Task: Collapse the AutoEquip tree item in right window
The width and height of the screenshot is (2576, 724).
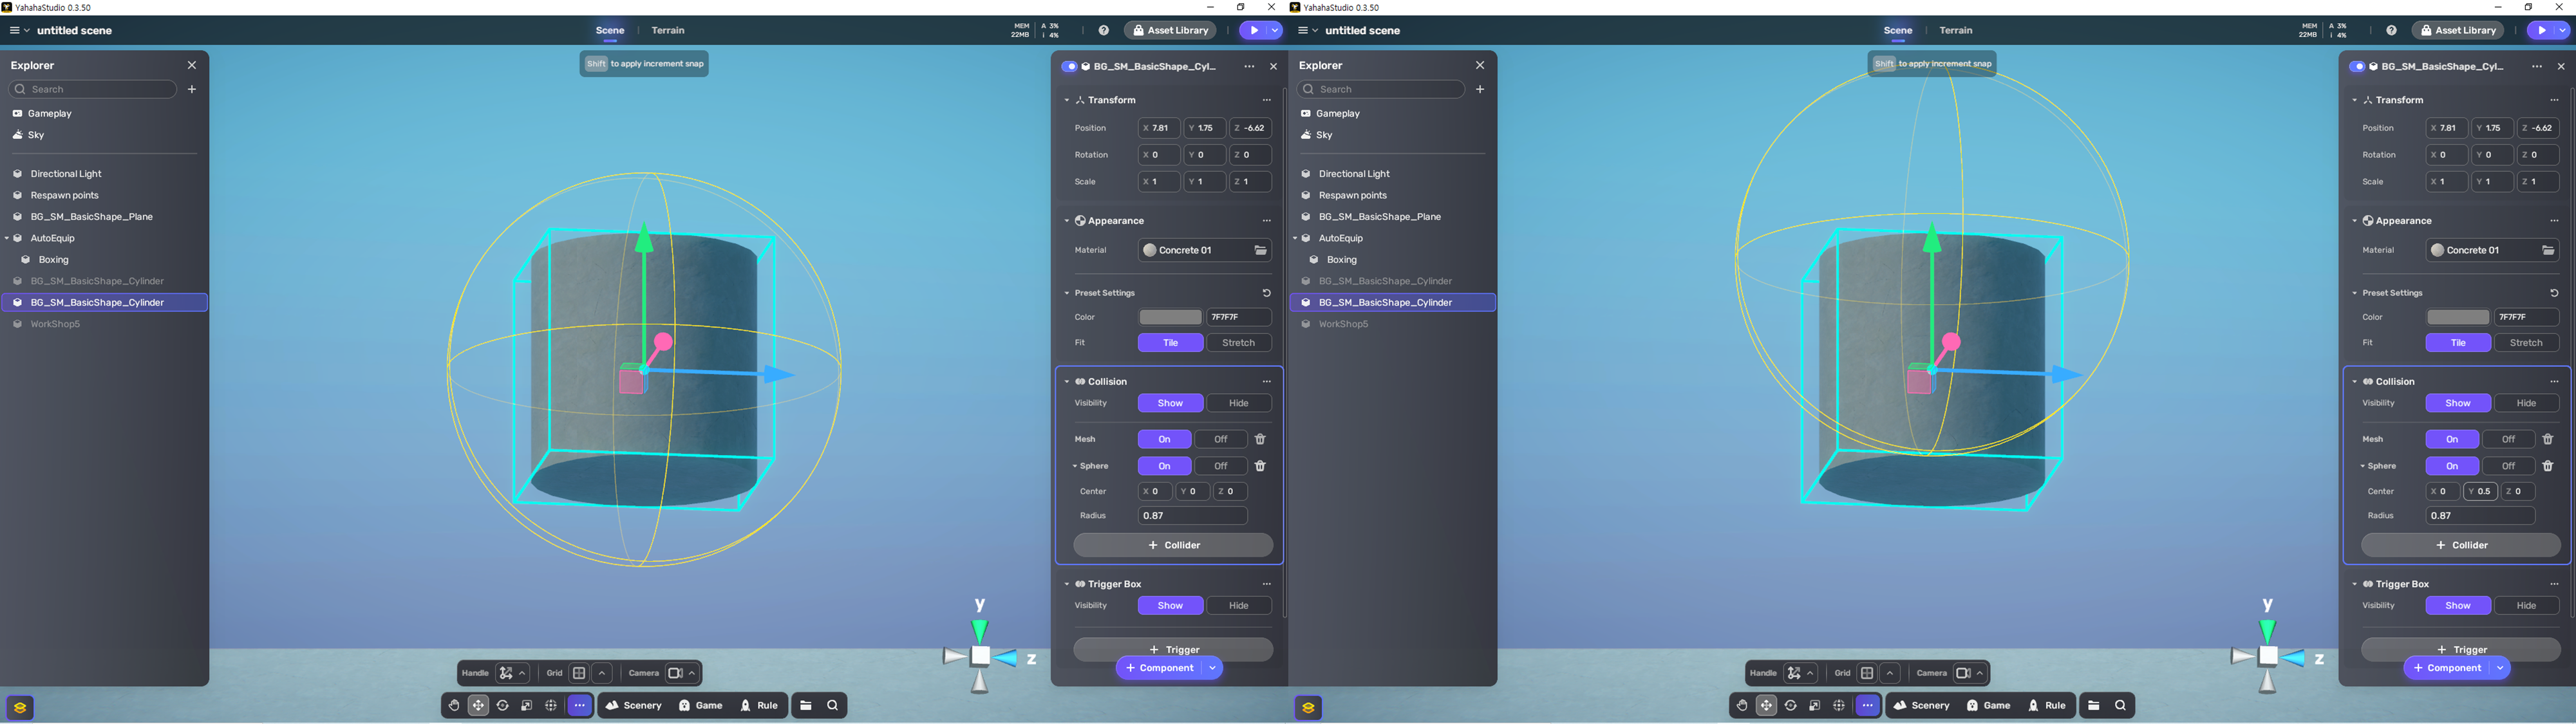Action: point(1295,238)
